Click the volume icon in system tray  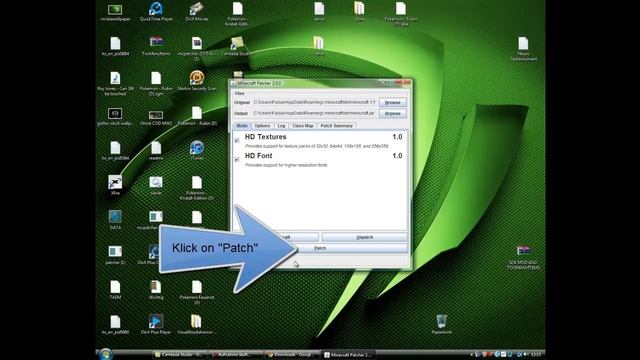click(x=525, y=355)
